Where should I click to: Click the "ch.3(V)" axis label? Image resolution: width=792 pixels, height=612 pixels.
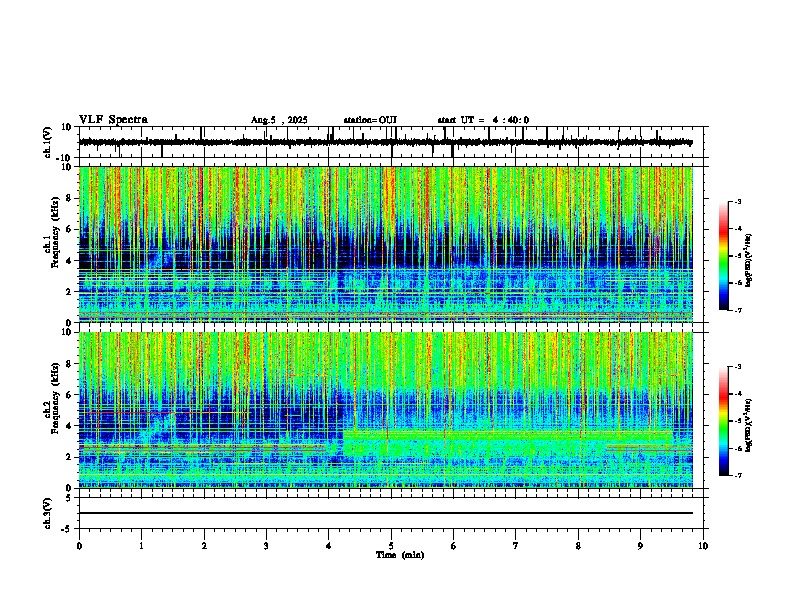coord(47,513)
